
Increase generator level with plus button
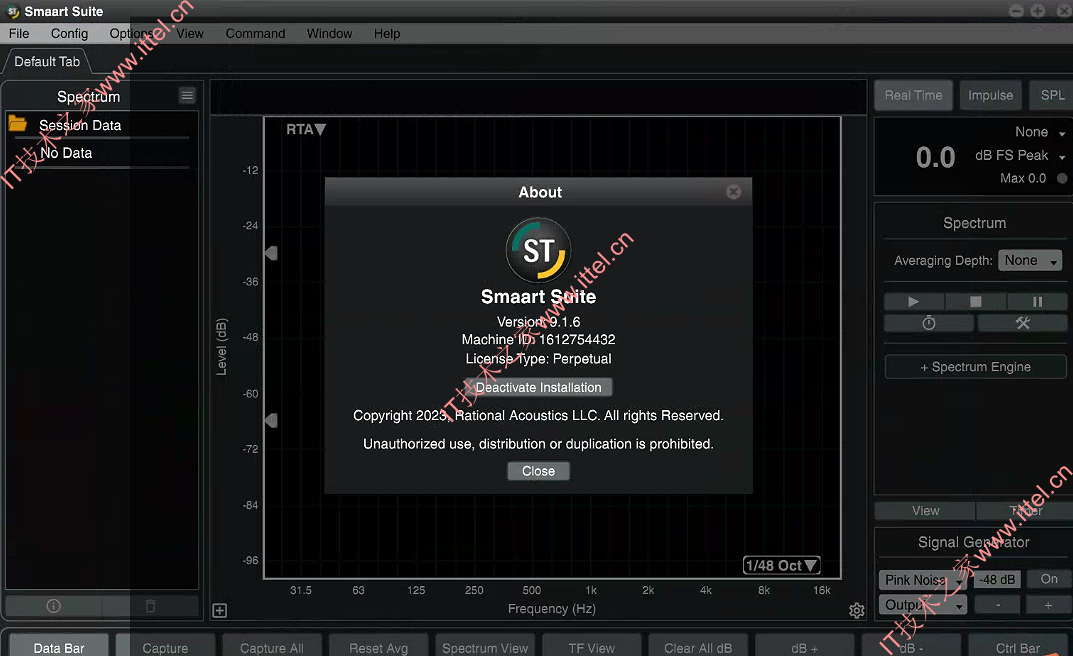tap(1048, 605)
